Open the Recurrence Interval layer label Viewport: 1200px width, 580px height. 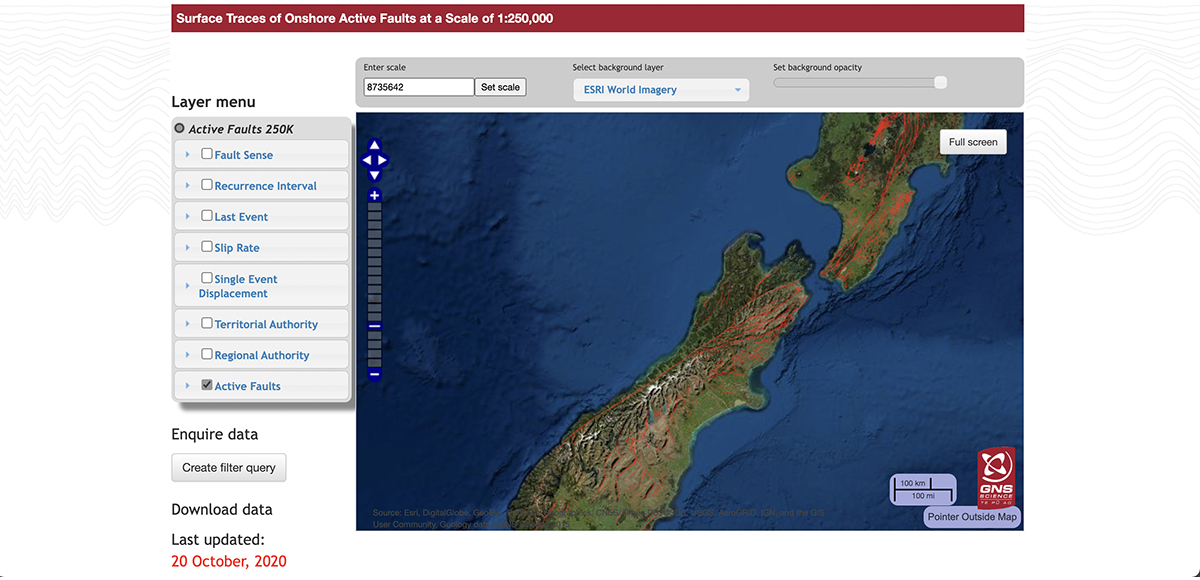265,186
